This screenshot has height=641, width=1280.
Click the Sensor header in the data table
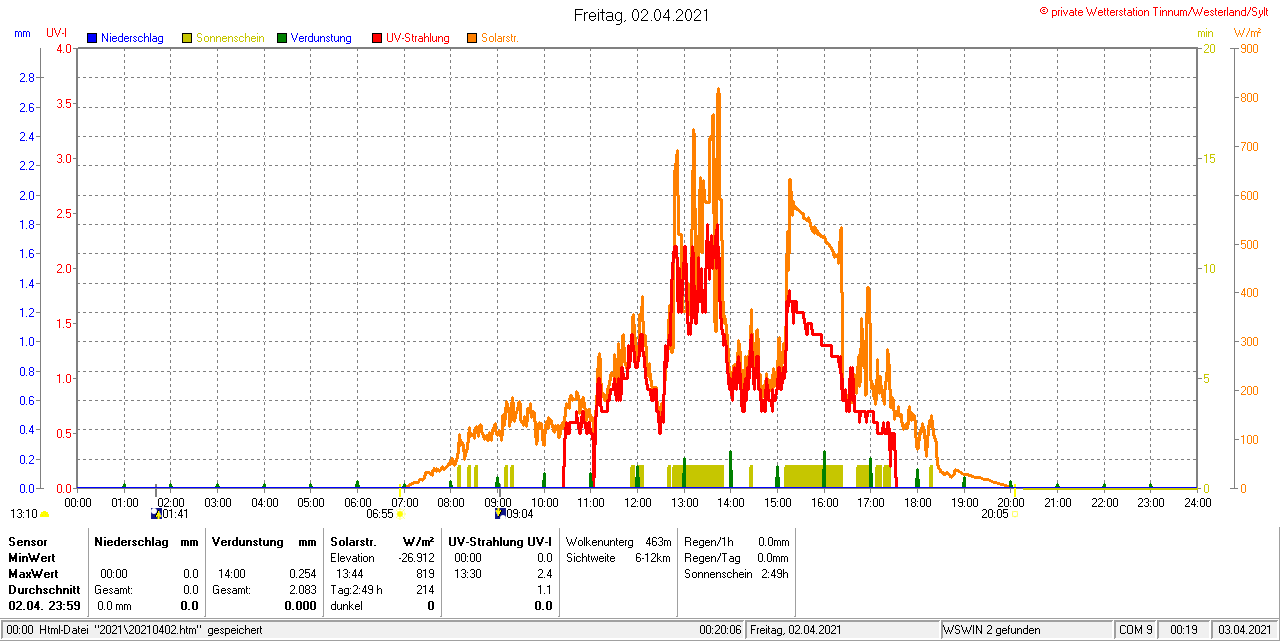point(28,541)
